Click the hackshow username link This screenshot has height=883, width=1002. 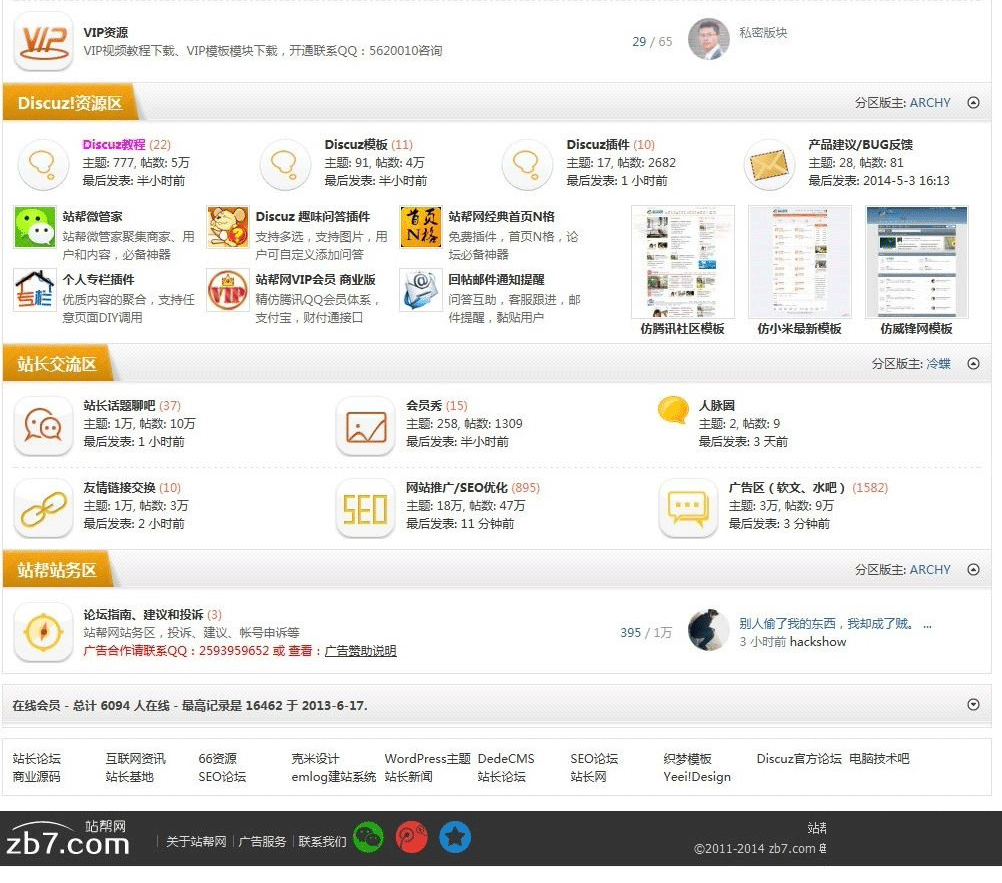[818, 641]
